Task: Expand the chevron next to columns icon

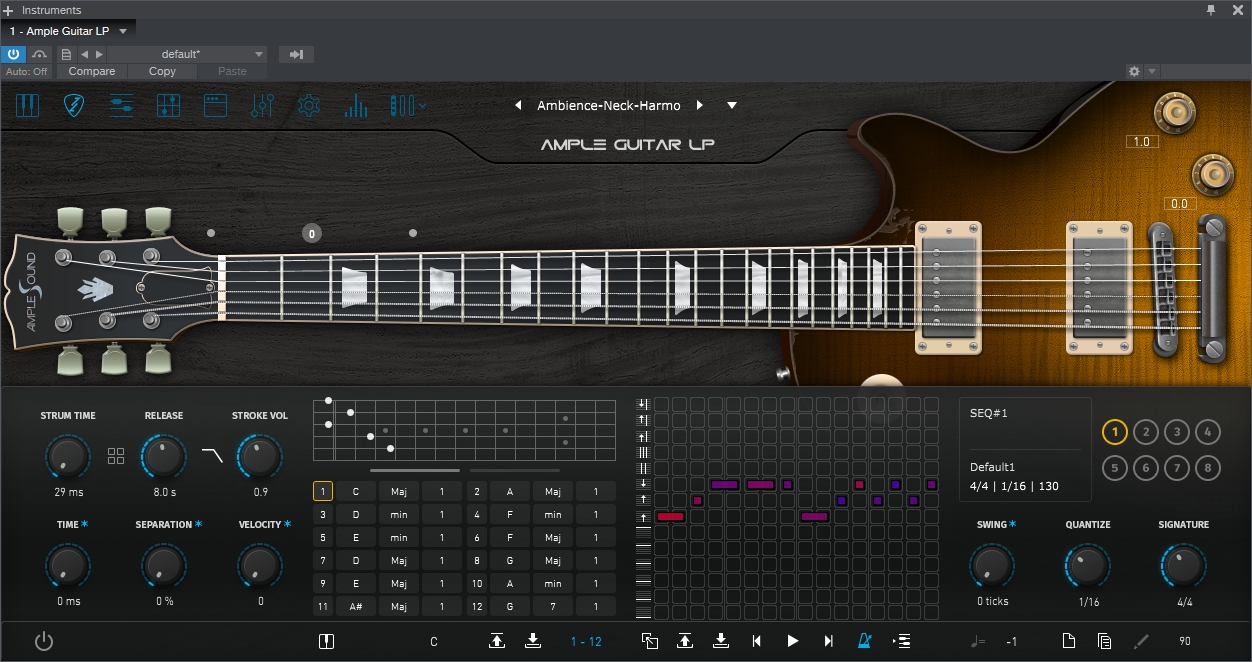Action: coord(424,105)
